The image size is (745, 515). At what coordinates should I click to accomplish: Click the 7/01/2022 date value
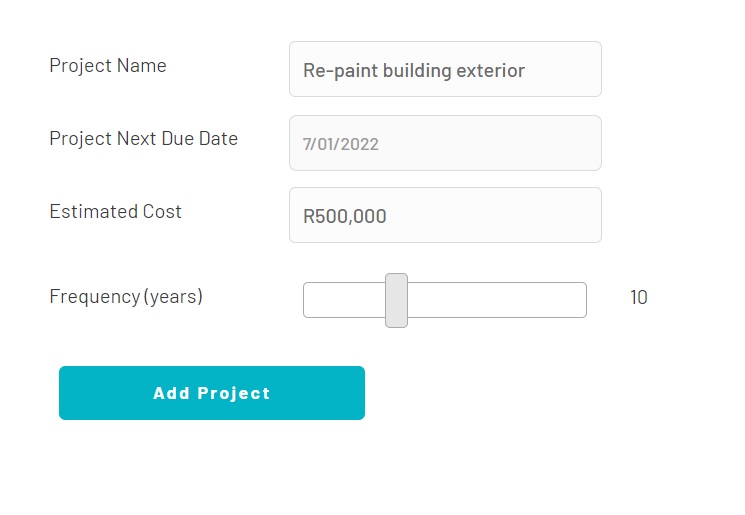click(x=340, y=144)
